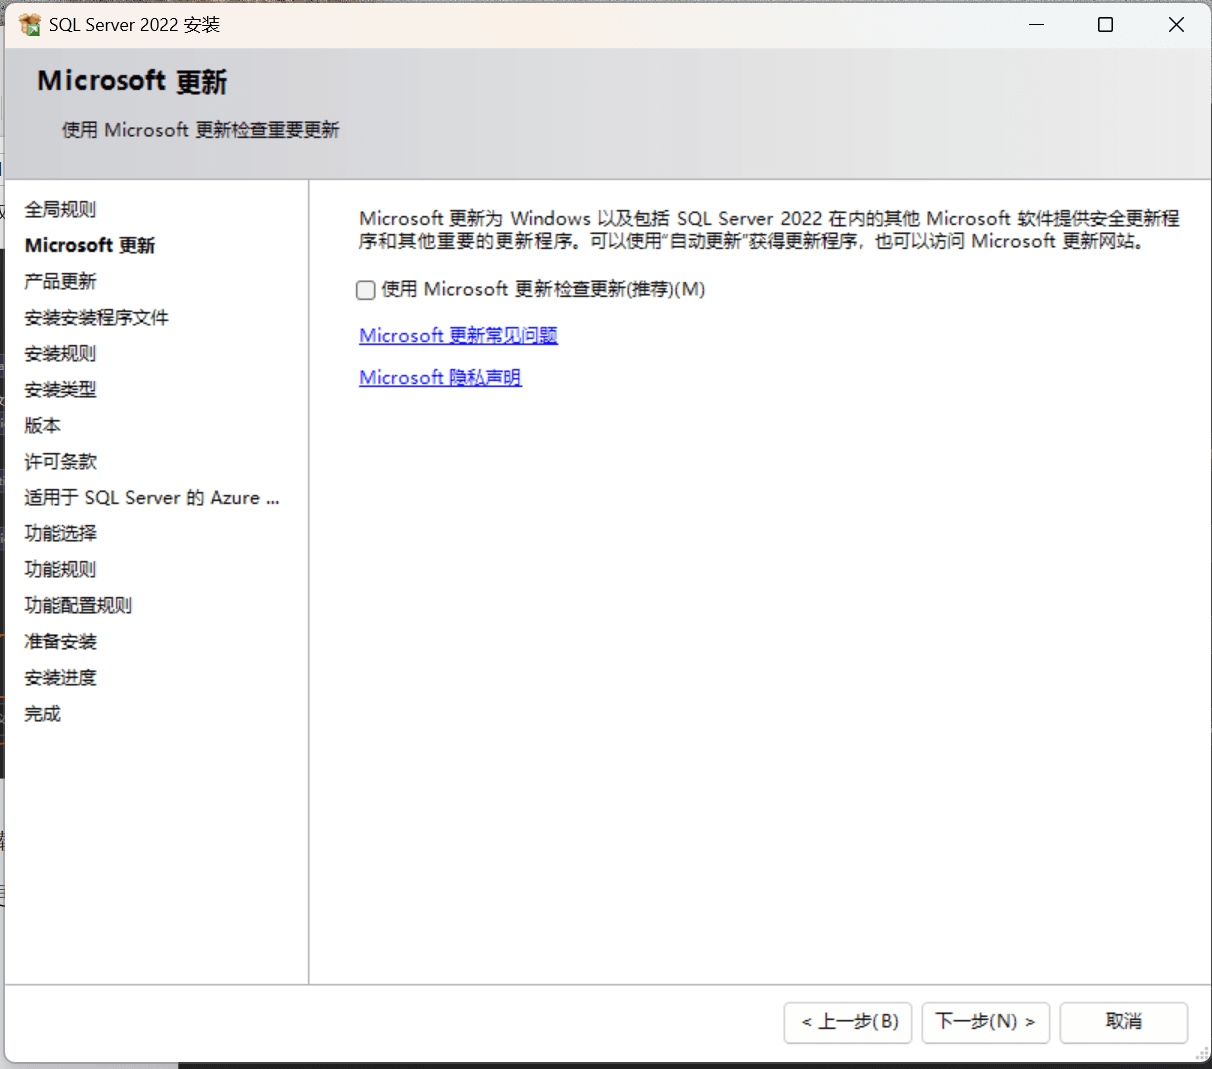Select the 产品更新 step in the sidebar

[60, 281]
